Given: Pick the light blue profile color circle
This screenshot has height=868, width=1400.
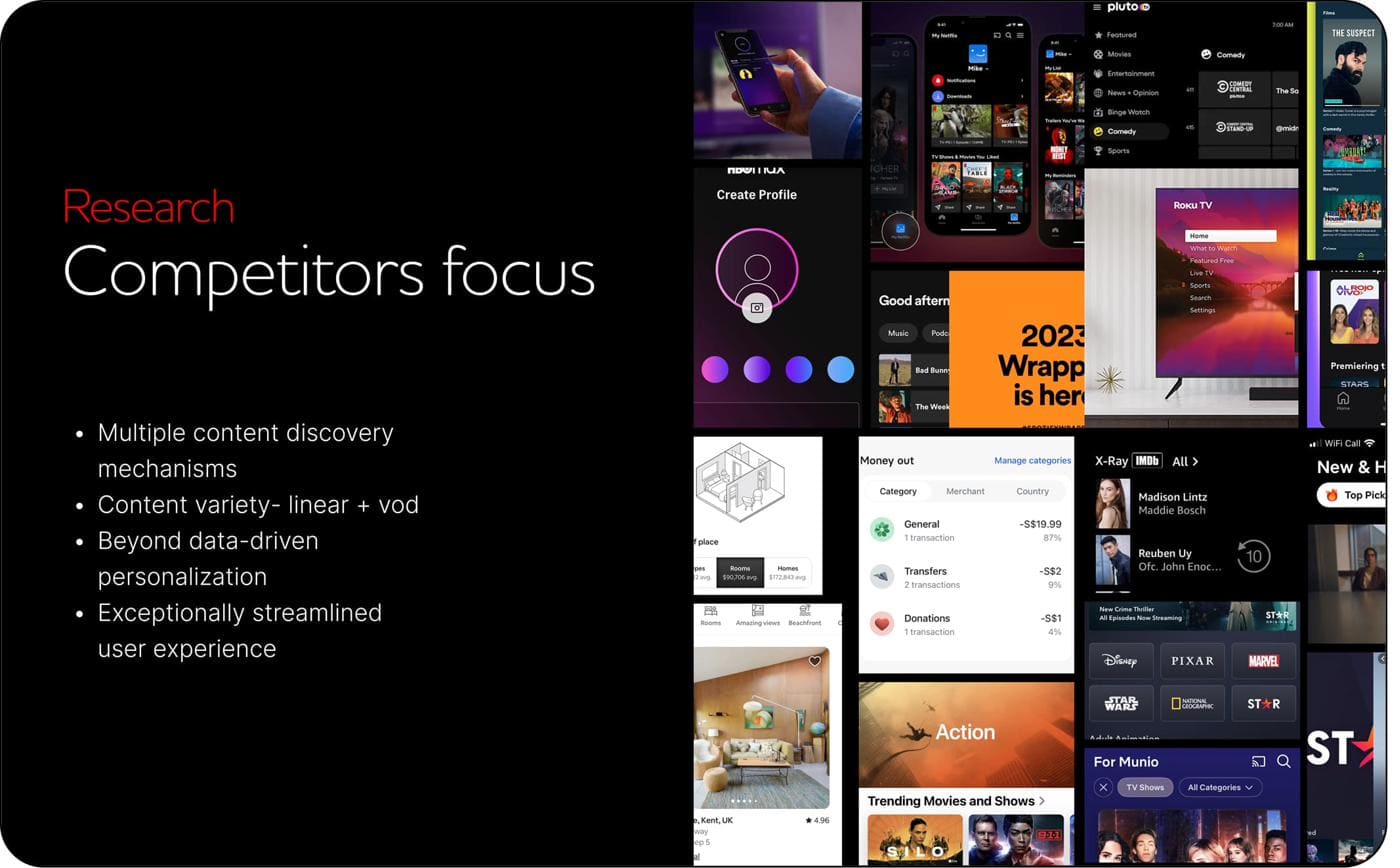Looking at the screenshot, I should click(841, 369).
